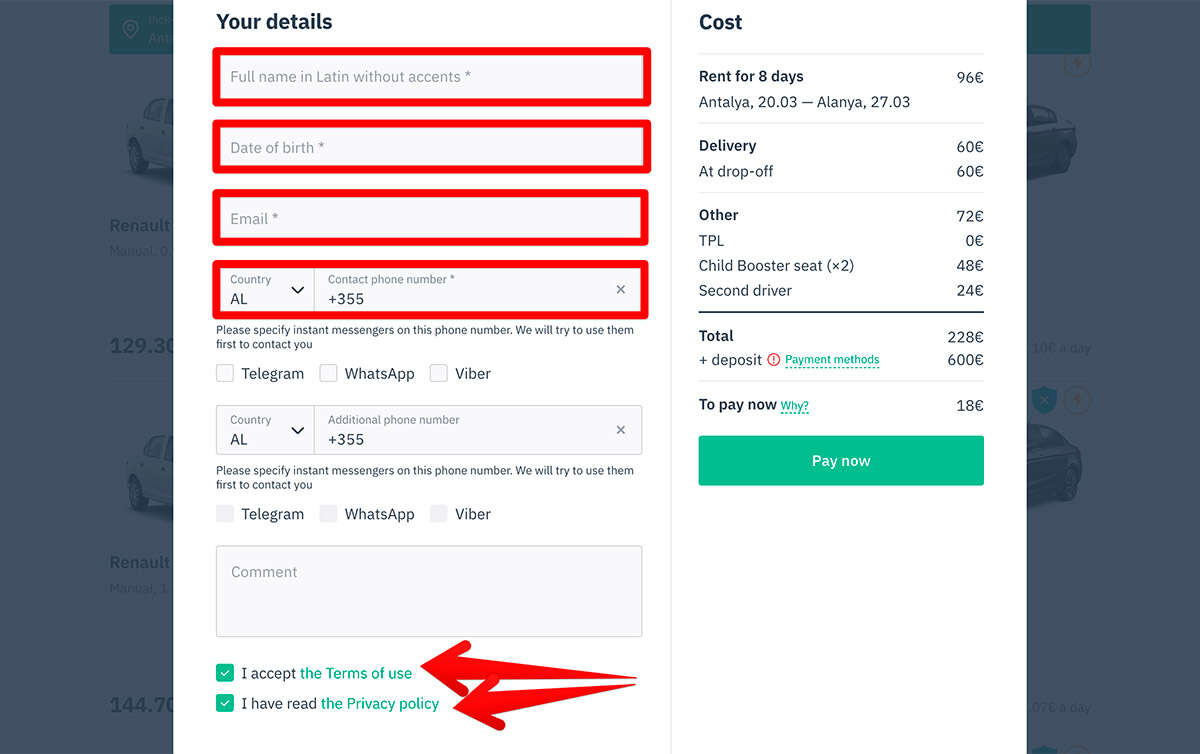The image size is (1200, 754).
Task: Open the Privacy policy link
Action: (380, 703)
